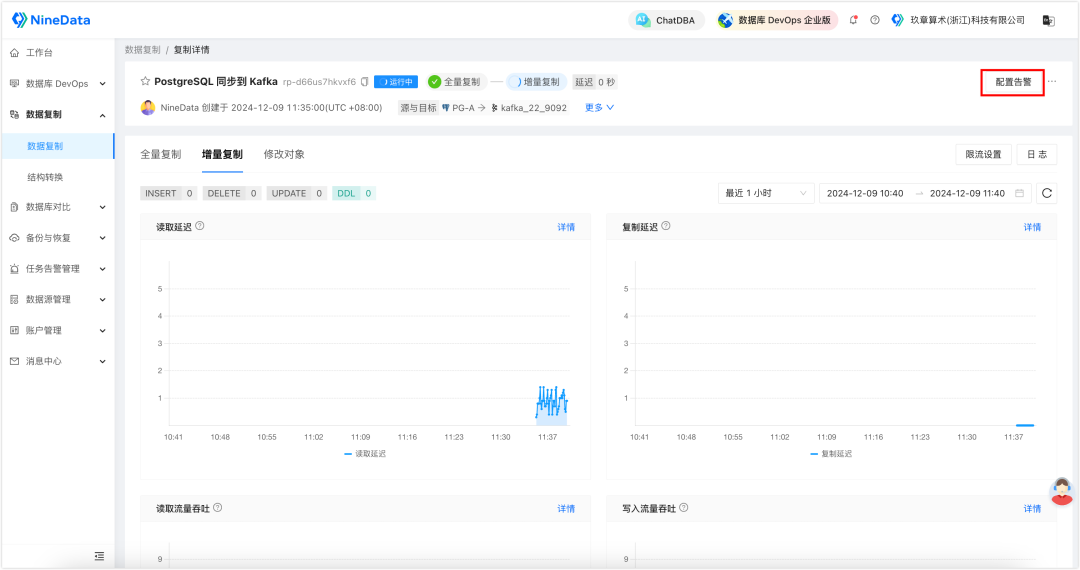Open the customer support avatar widget

click(x=1061, y=492)
